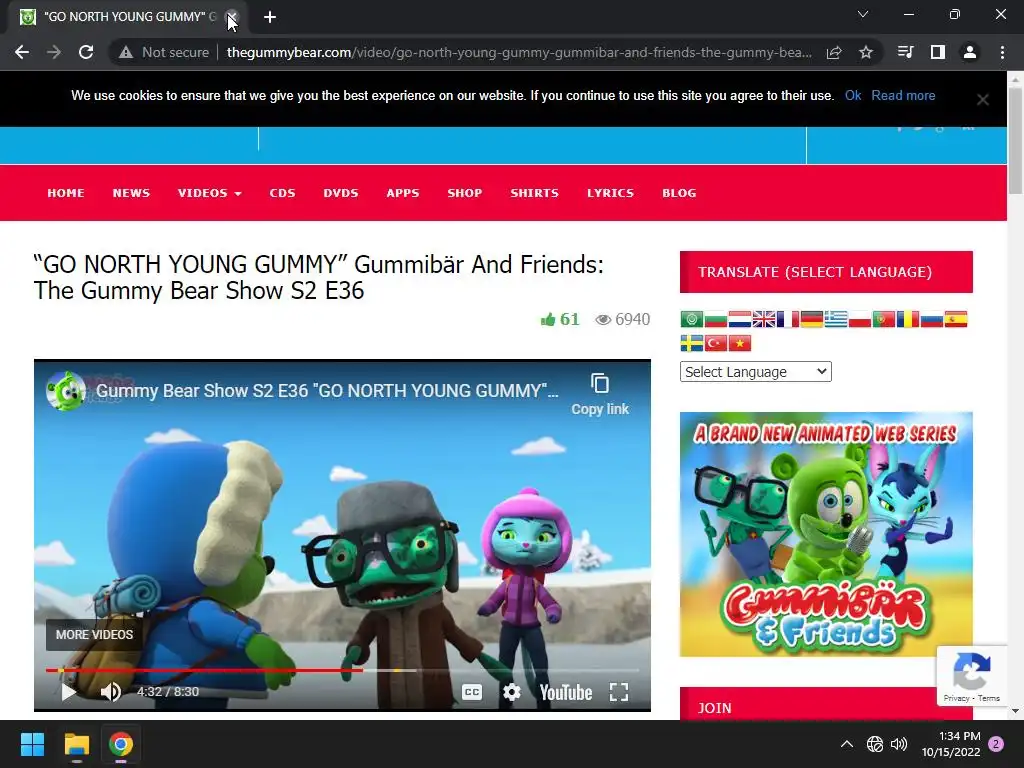Click the page vertical scrollbar

click(1015, 141)
